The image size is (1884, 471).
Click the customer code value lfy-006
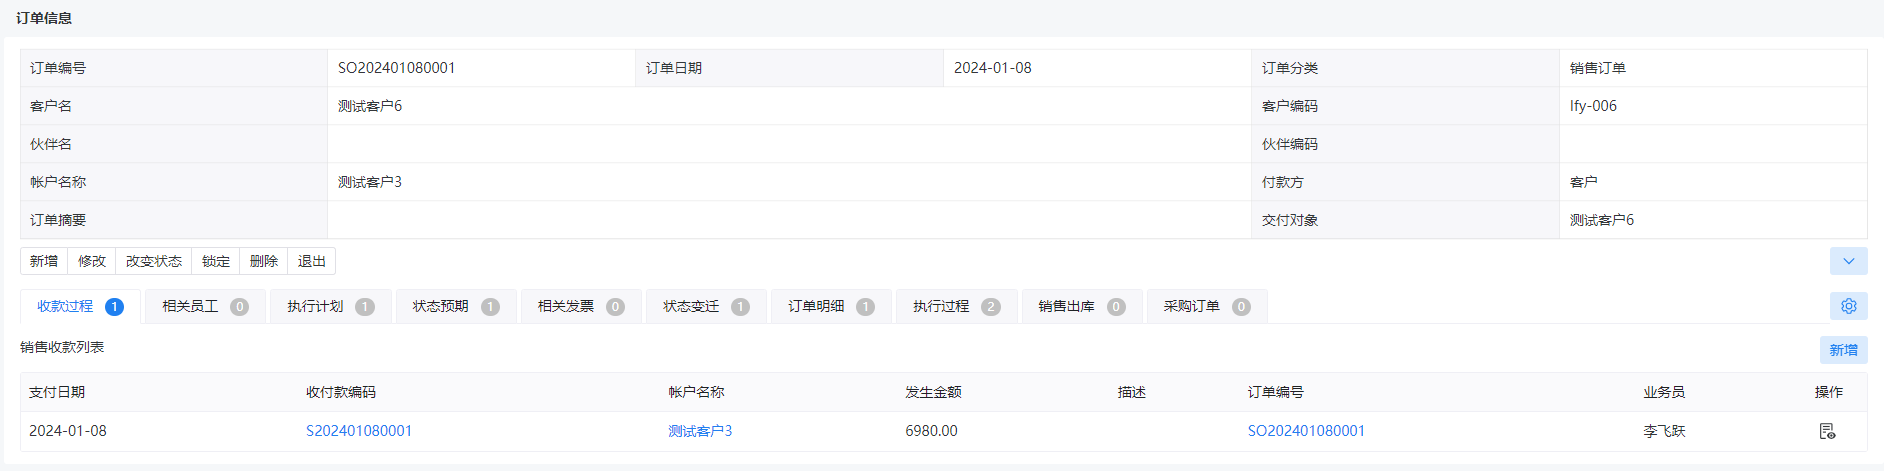pos(1593,106)
